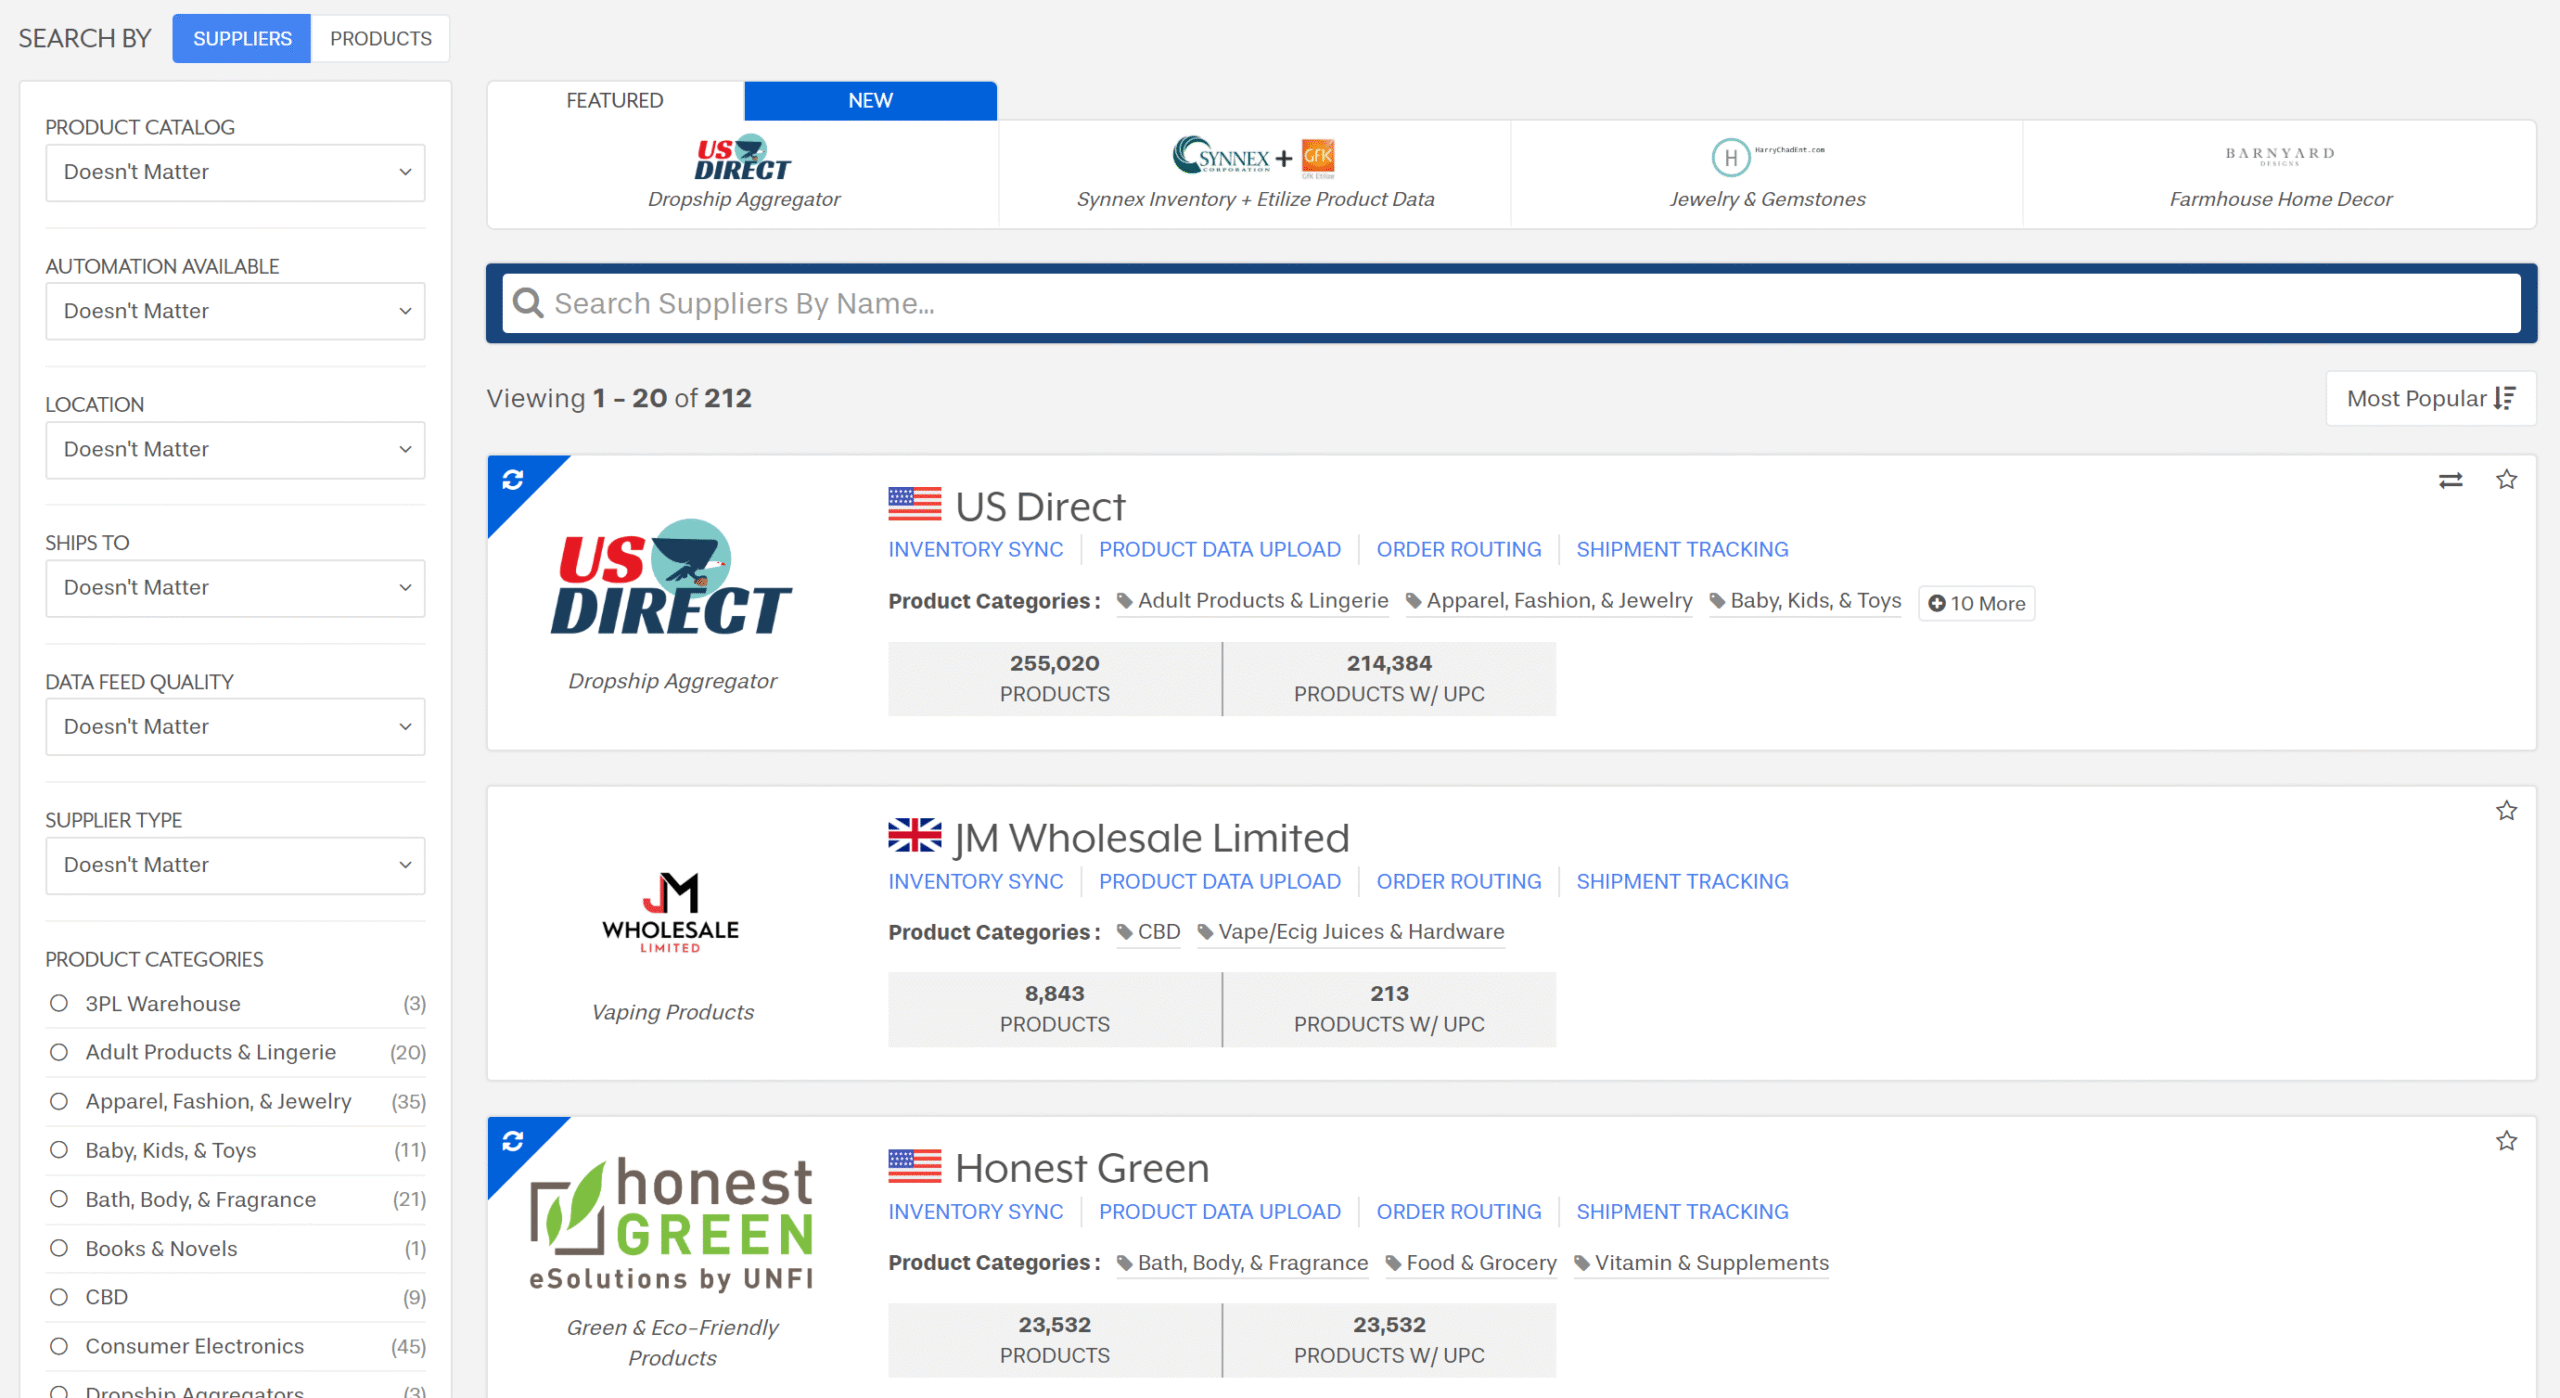Switch search to Products tab
Image resolution: width=2560 pixels, height=1398 pixels.
tap(380, 38)
